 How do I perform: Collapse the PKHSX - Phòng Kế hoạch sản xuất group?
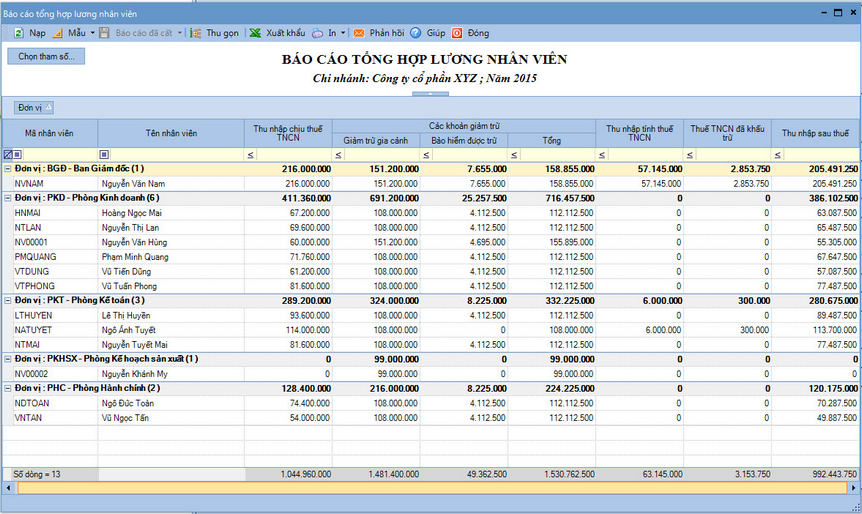(8, 359)
